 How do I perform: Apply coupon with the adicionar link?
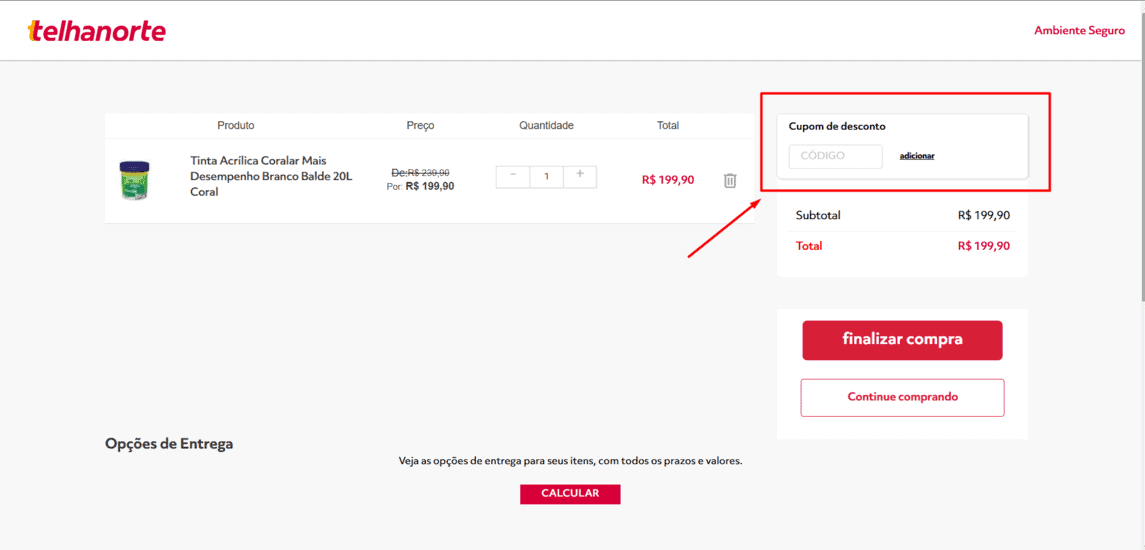pyautogui.click(x=917, y=156)
